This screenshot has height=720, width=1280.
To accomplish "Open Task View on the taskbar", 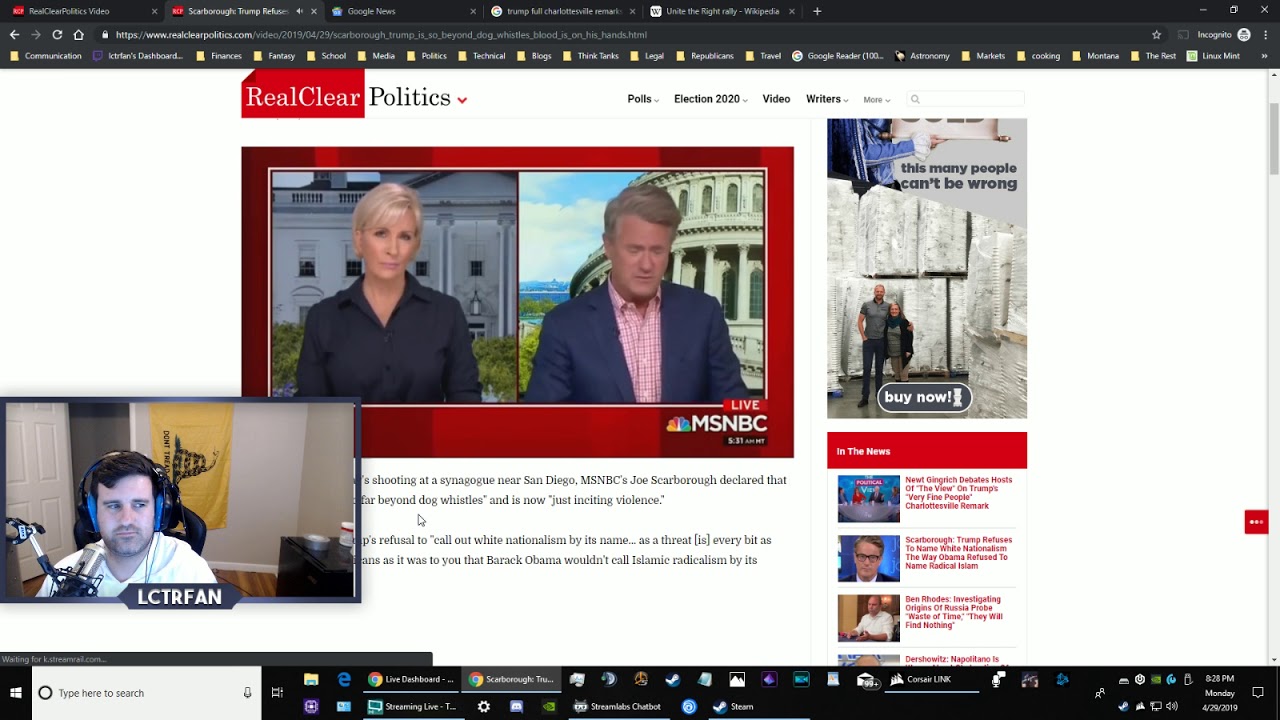I will (277, 693).
